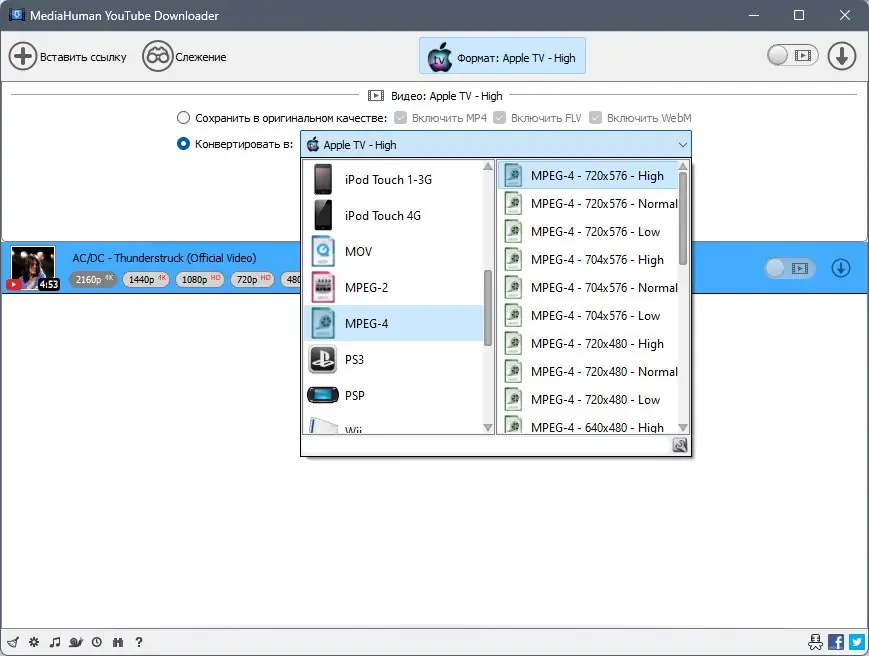Click AC/DC - Thunderstruck (Official Video) title
Viewport: 869px width, 656px height.
164,258
